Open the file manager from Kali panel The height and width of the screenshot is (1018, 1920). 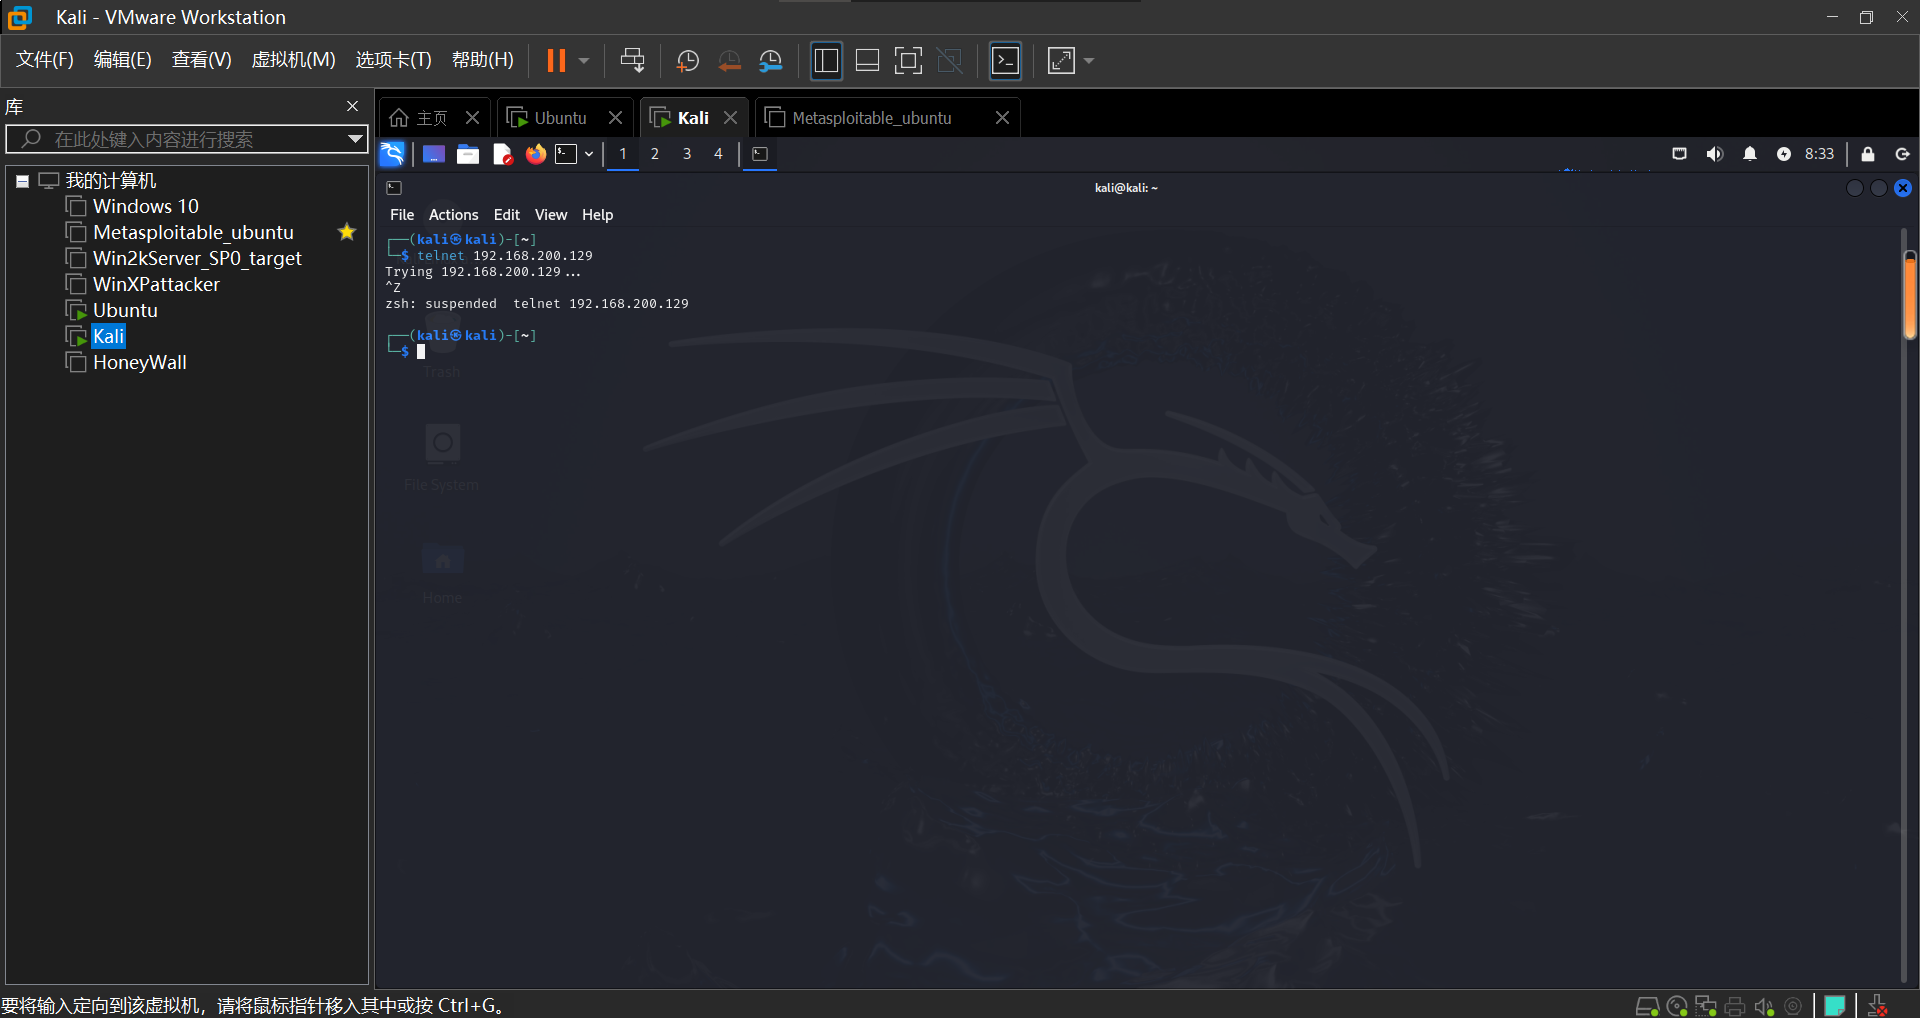[468, 154]
